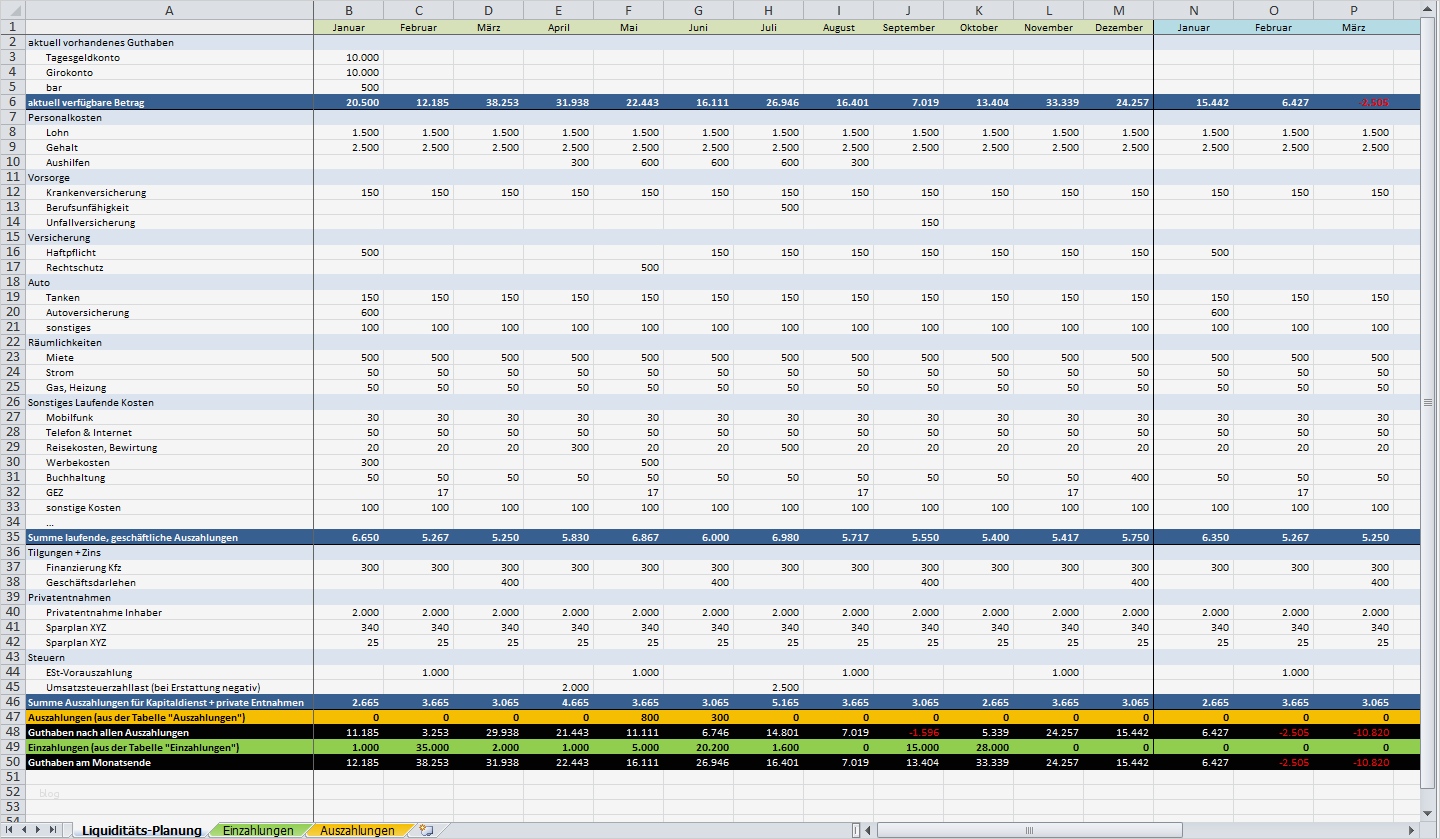1440x839 pixels.
Task: Click the split handle beside the horizontal scrollbar
Action: (855, 830)
